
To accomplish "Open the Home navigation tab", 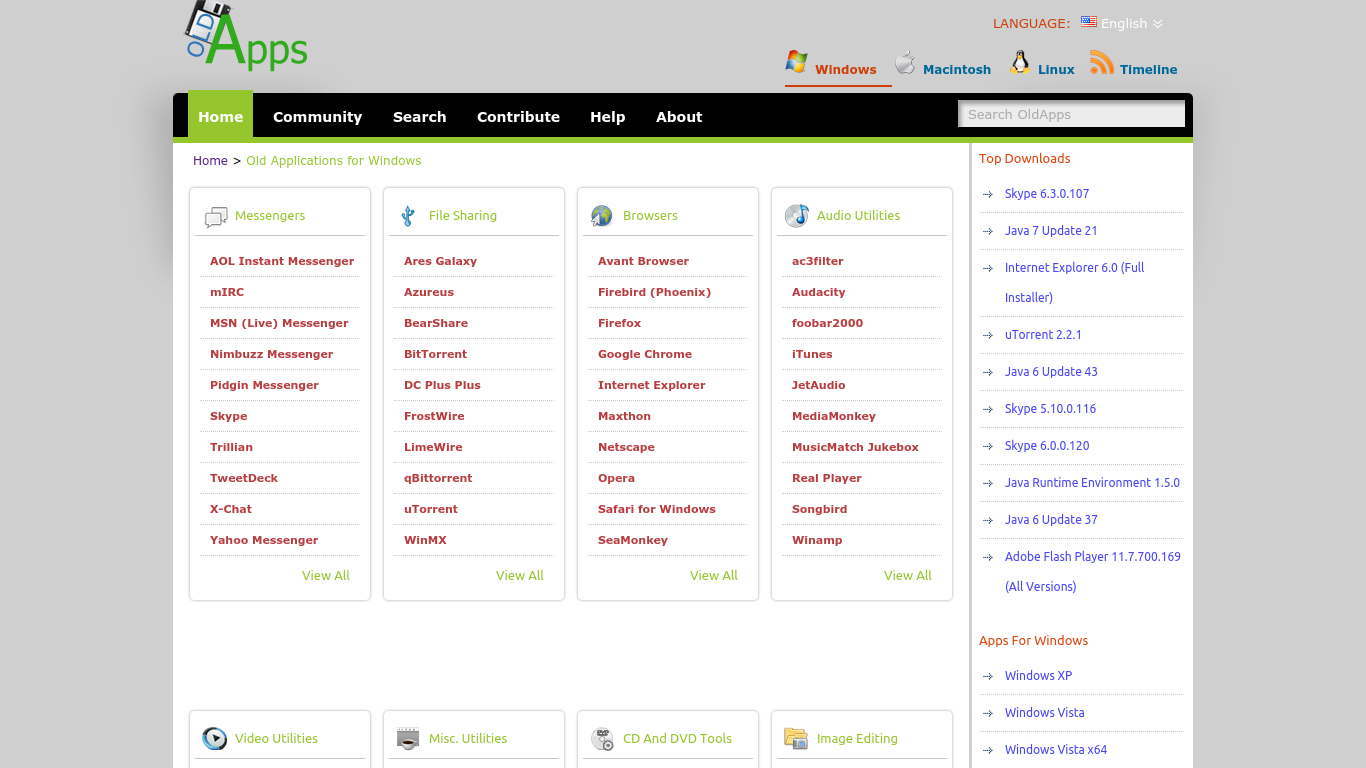I will (x=220, y=116).
